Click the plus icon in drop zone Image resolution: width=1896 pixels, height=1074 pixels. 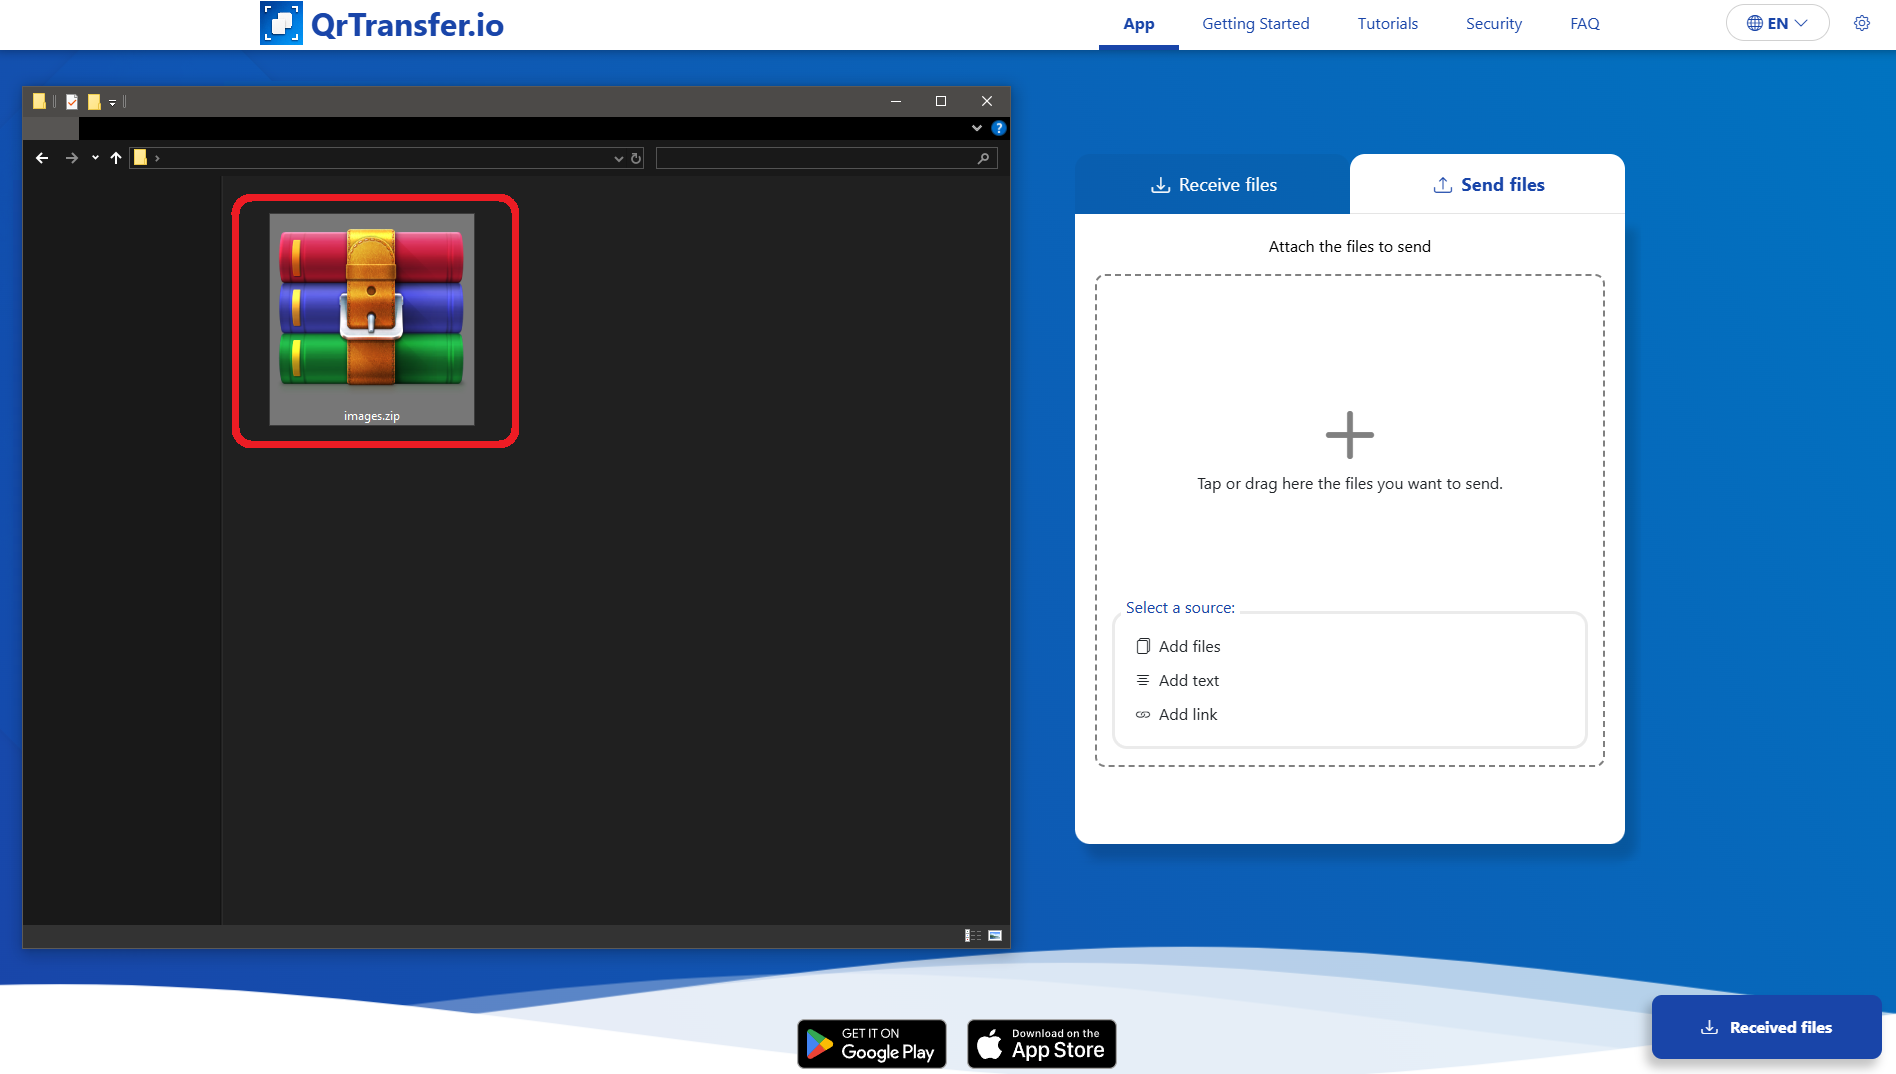(x=1349, y=435)
